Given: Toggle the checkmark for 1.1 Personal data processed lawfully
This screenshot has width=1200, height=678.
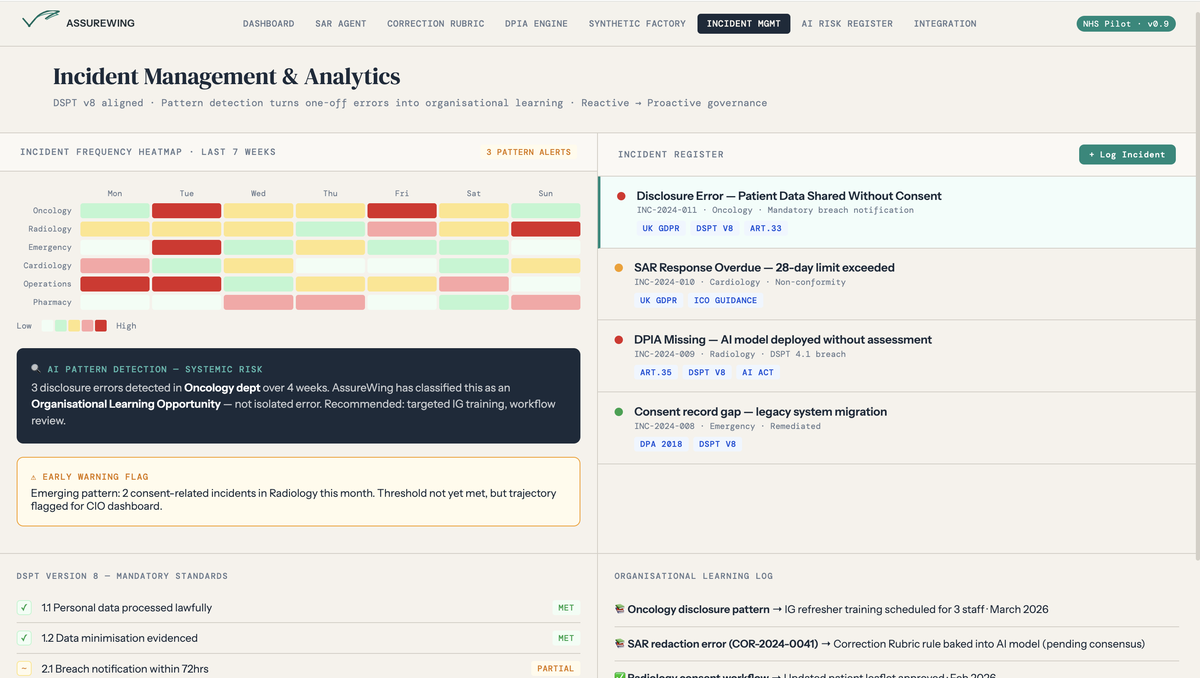Looking at the screenshot, I should [24, 608].
